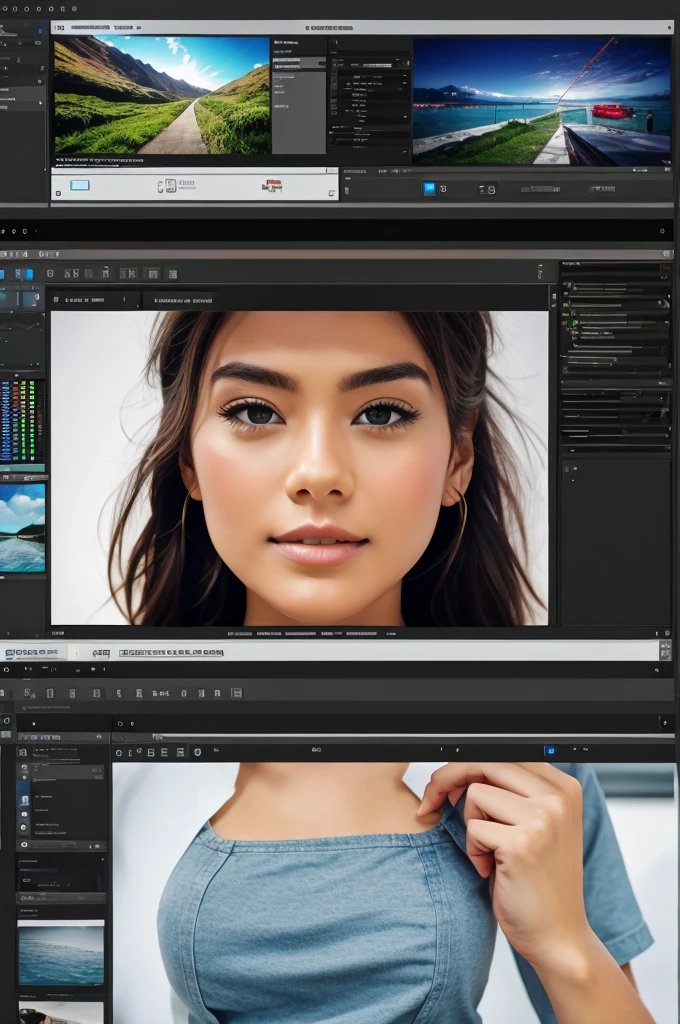Open the mountain path landscape preview in top window
This screenshot has width=680, height=1024.
coord(161,95)
